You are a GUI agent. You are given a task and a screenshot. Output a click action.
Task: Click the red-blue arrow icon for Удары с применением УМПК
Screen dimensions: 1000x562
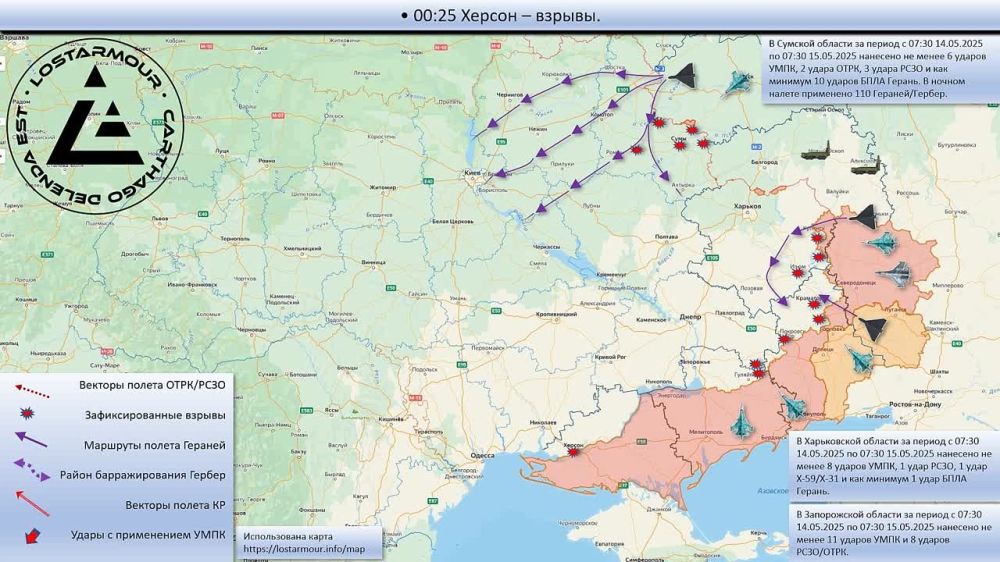tap(31, 535)
